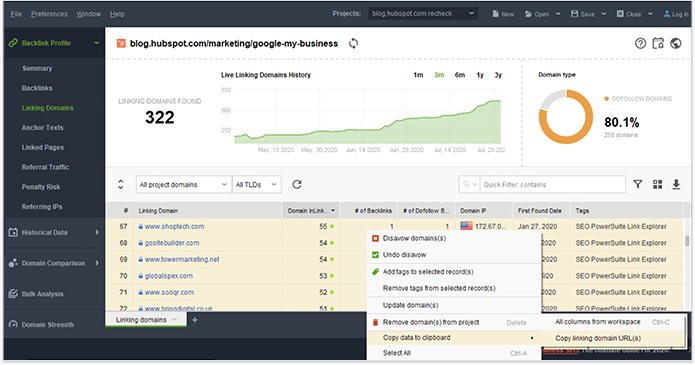This screenshot has height=365, width=695.
Task: Click the search magnifier in Quick Filter
Action: [466, 184]
